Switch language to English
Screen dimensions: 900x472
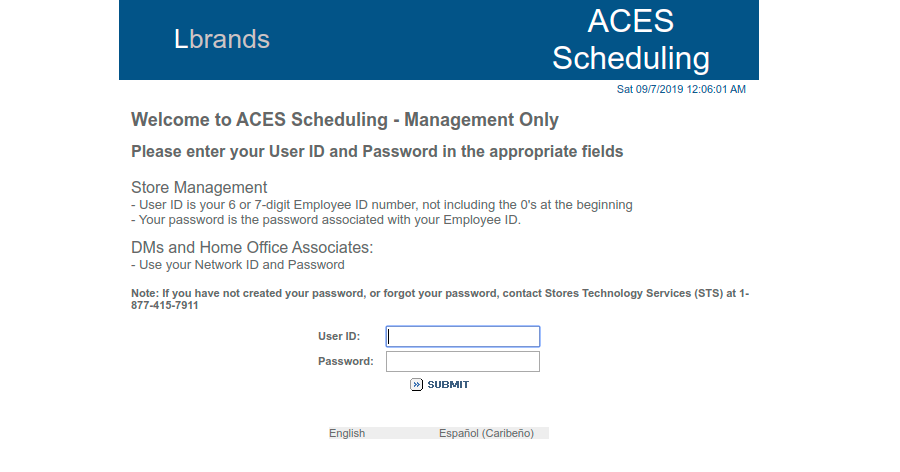pyautogui.click(x=347, y=433)
